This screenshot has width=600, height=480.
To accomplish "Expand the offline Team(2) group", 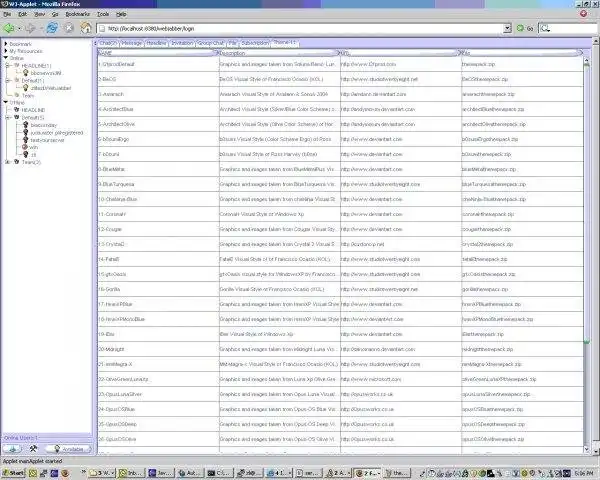I will [x=7, y=162].
